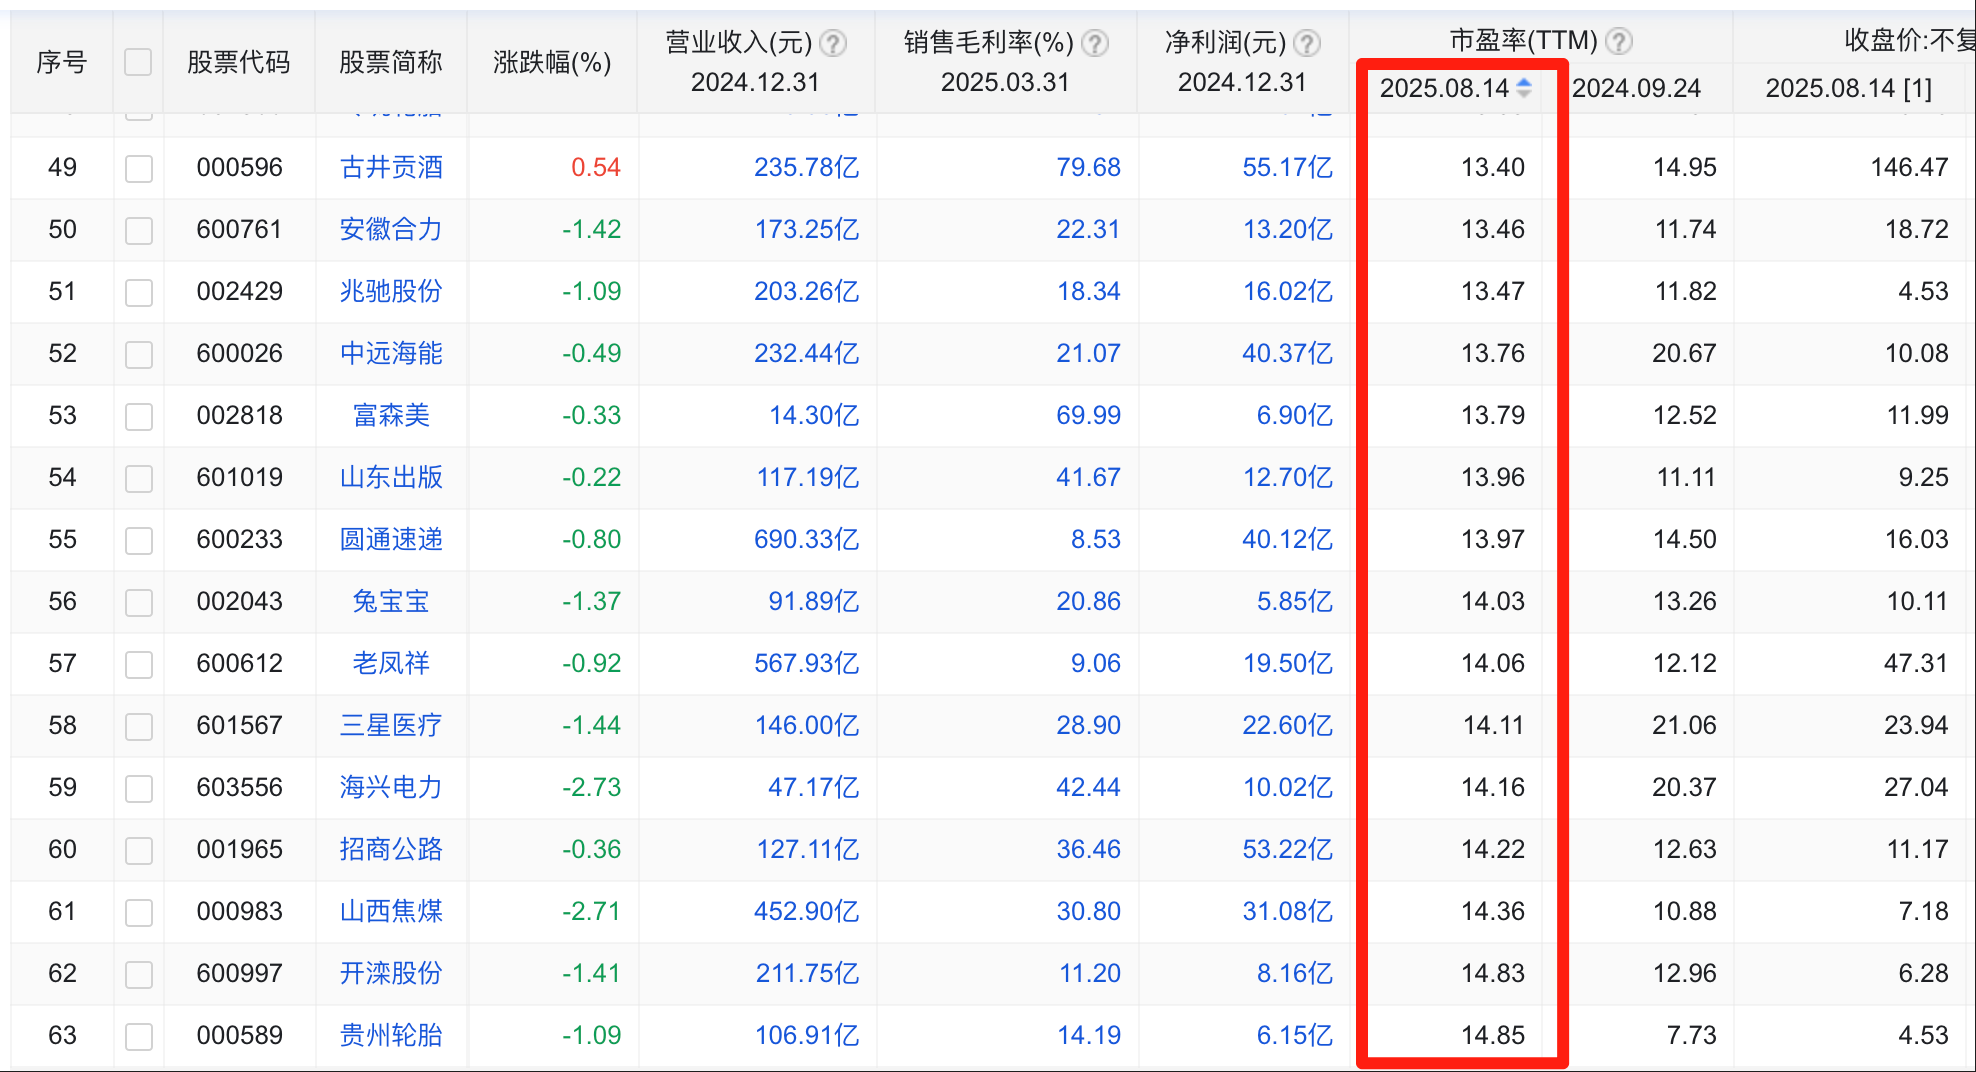Click gross margin 69.99 for 富森美
This screenshot has height=1072, width=1976.
[1089, 415]
